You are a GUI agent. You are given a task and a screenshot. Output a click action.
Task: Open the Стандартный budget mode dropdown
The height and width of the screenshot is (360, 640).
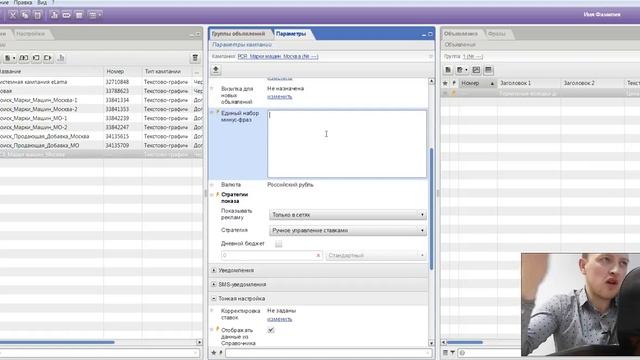(376, 256)
